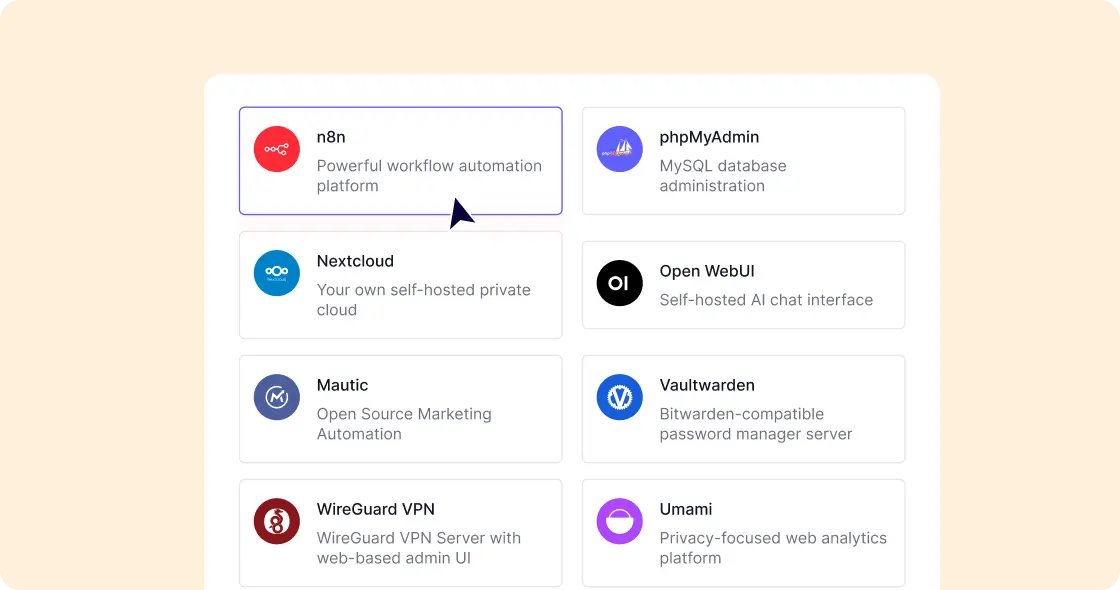Select the WireGuard VPN server card
This screenshot has height=590, width=1120.
[x=400, y=532]
